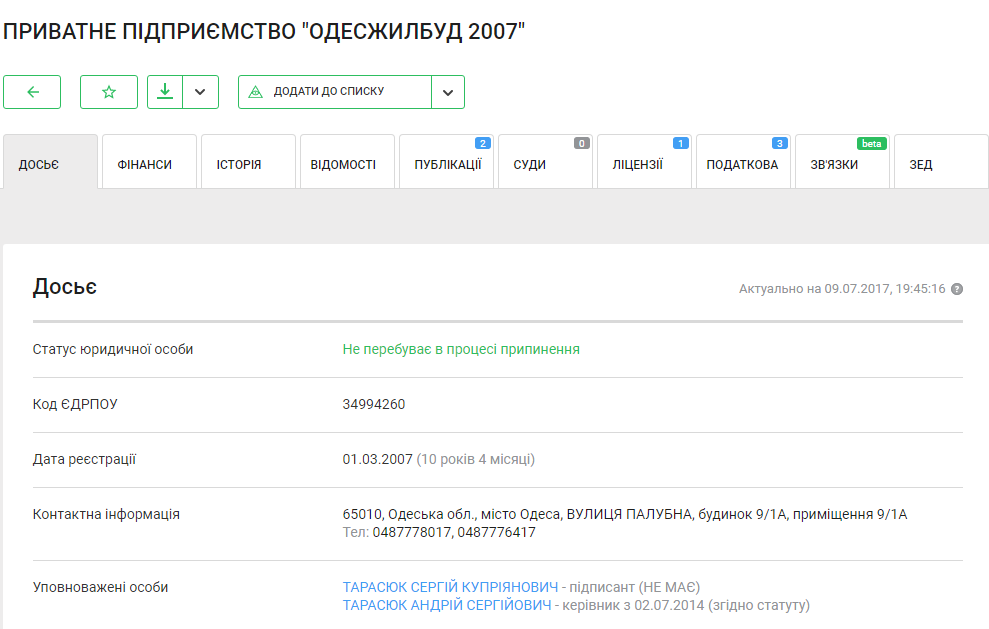Expand the 'Додати до списку' dropdown chevron
This screenshot has width=989, height=629.
click(448, 92)
